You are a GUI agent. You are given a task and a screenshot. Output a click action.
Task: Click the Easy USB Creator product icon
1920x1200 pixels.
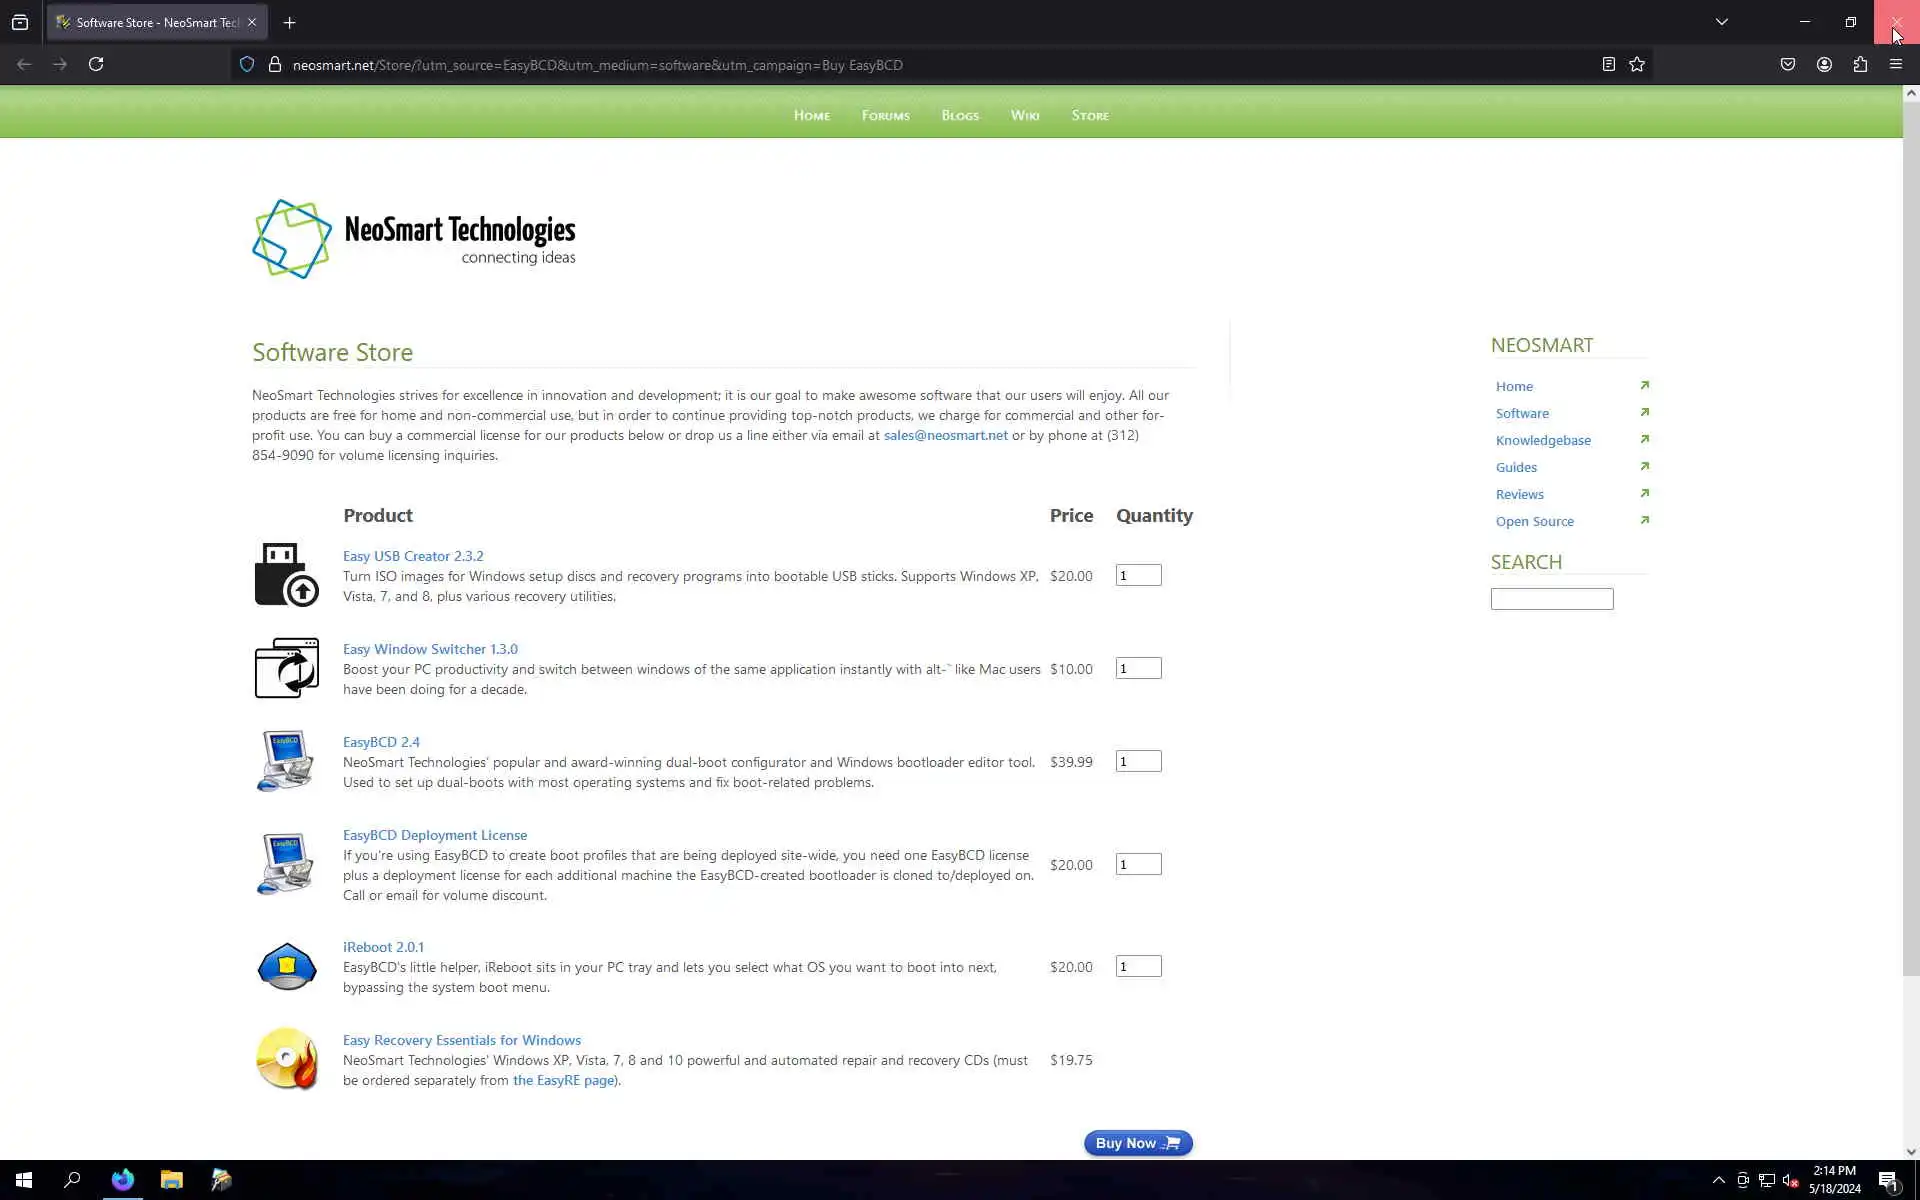pyautogui.click(x=286, y=575)
